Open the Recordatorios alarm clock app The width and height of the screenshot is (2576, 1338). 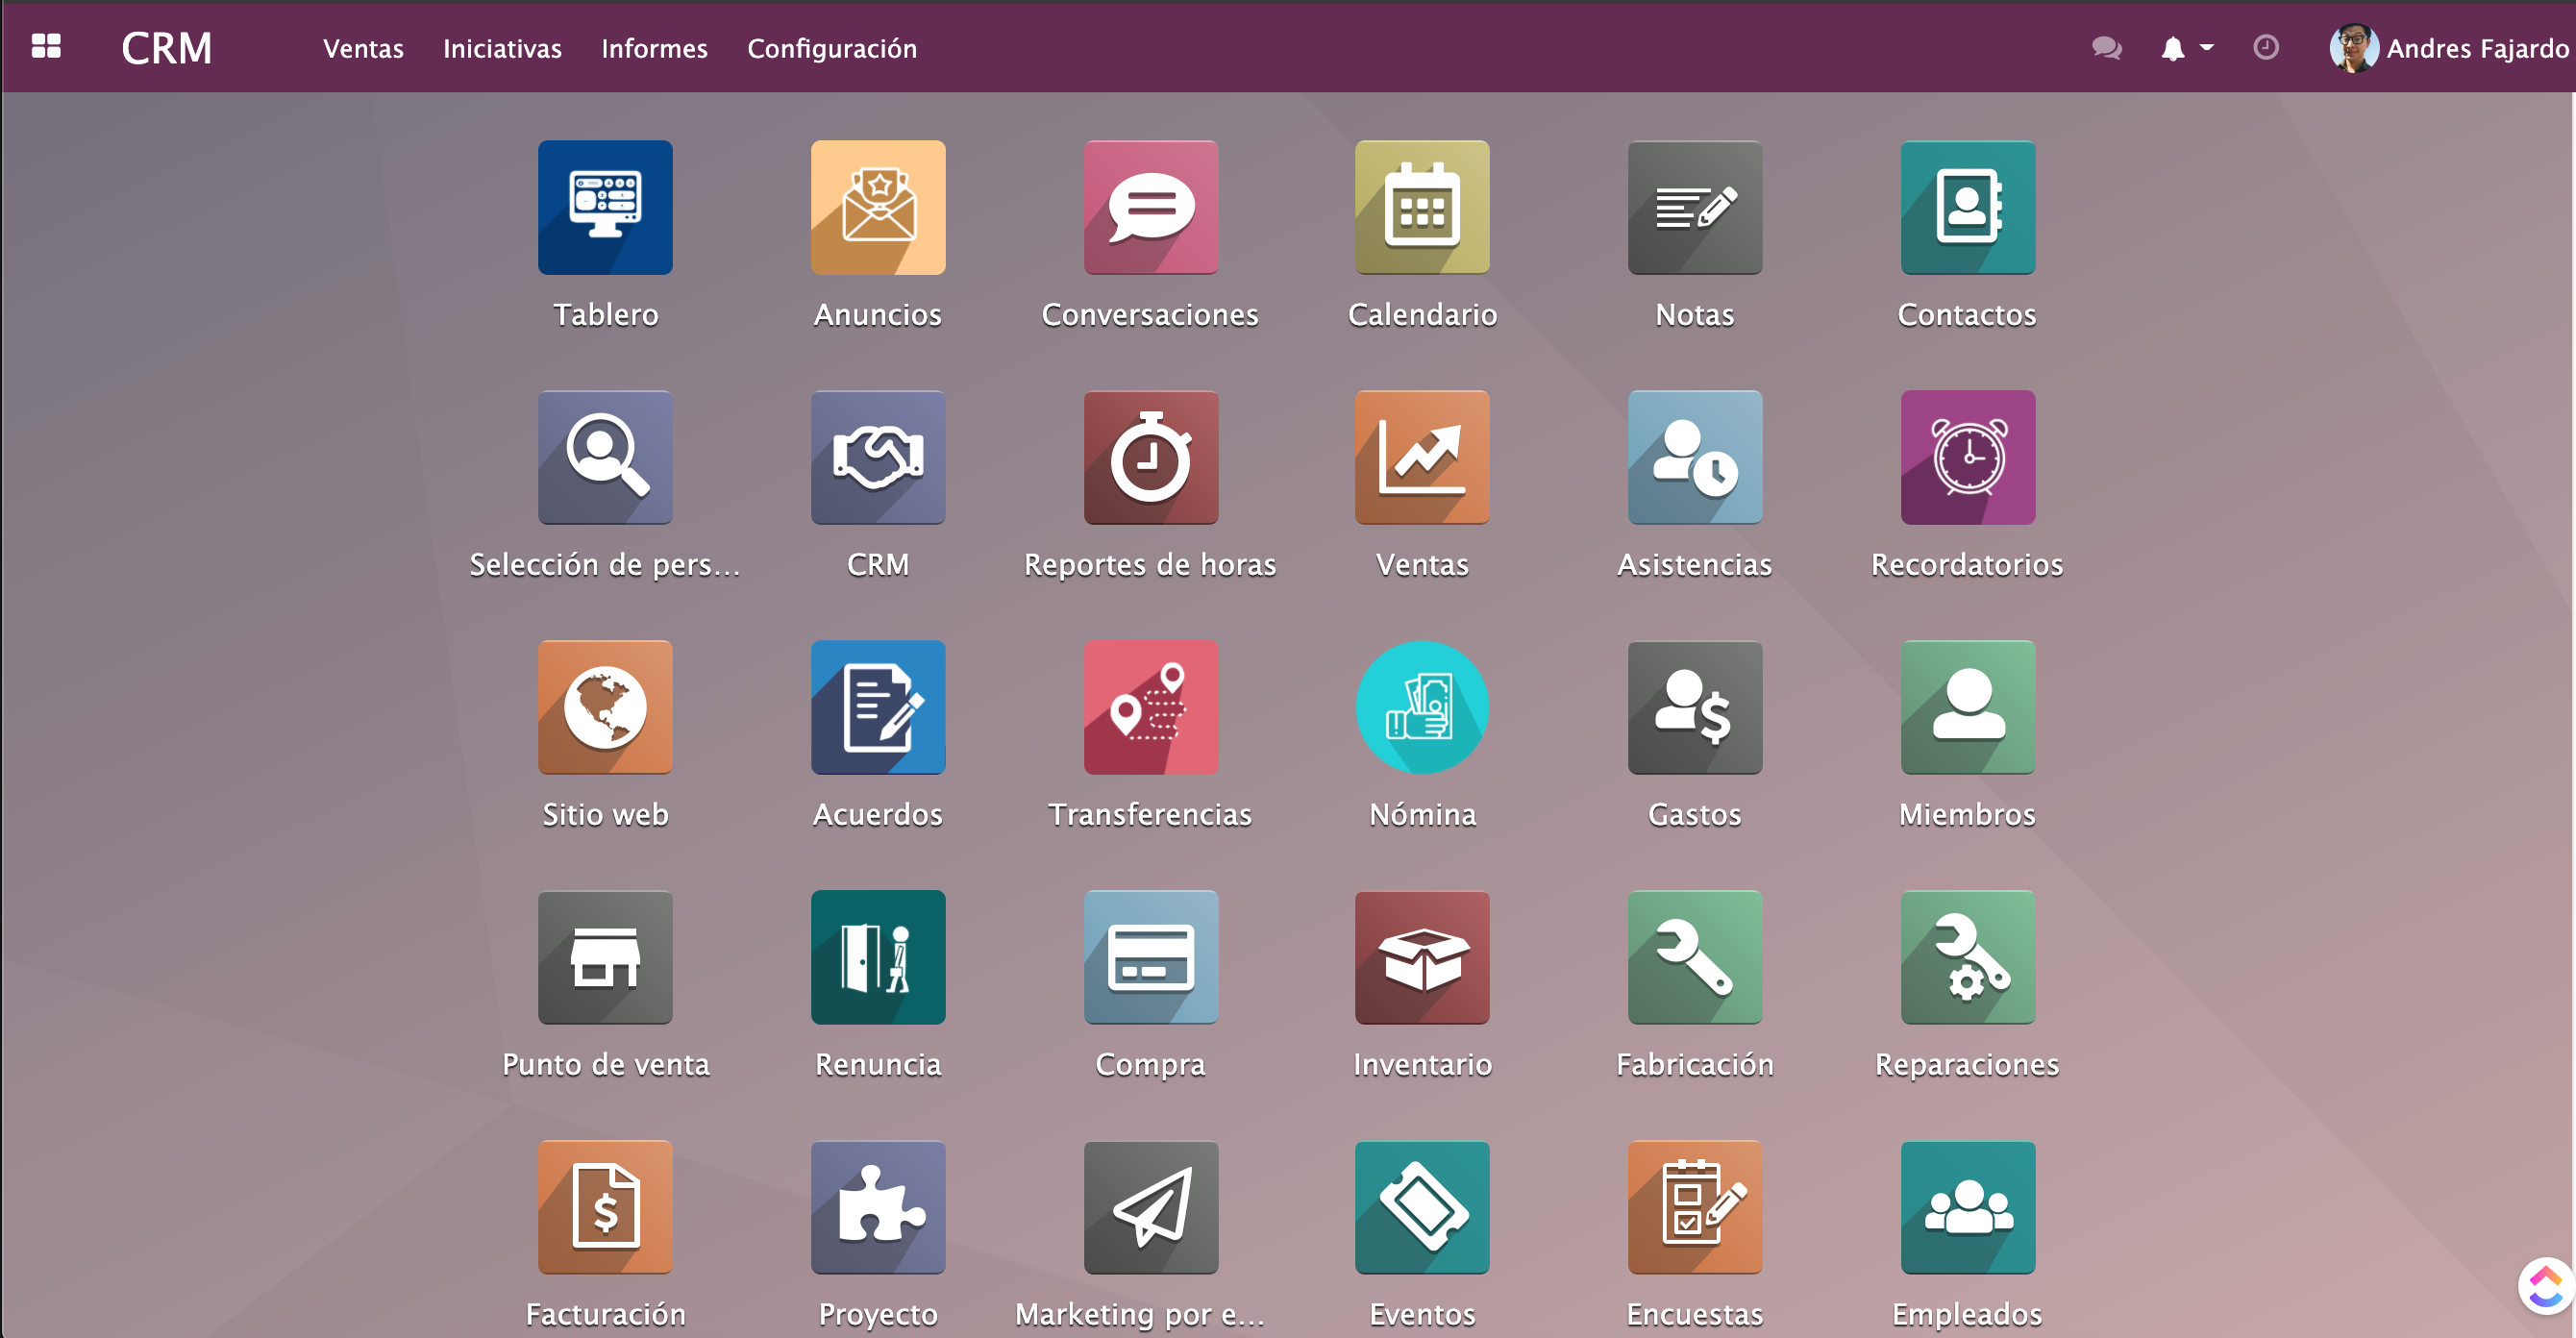[1968, 458]
